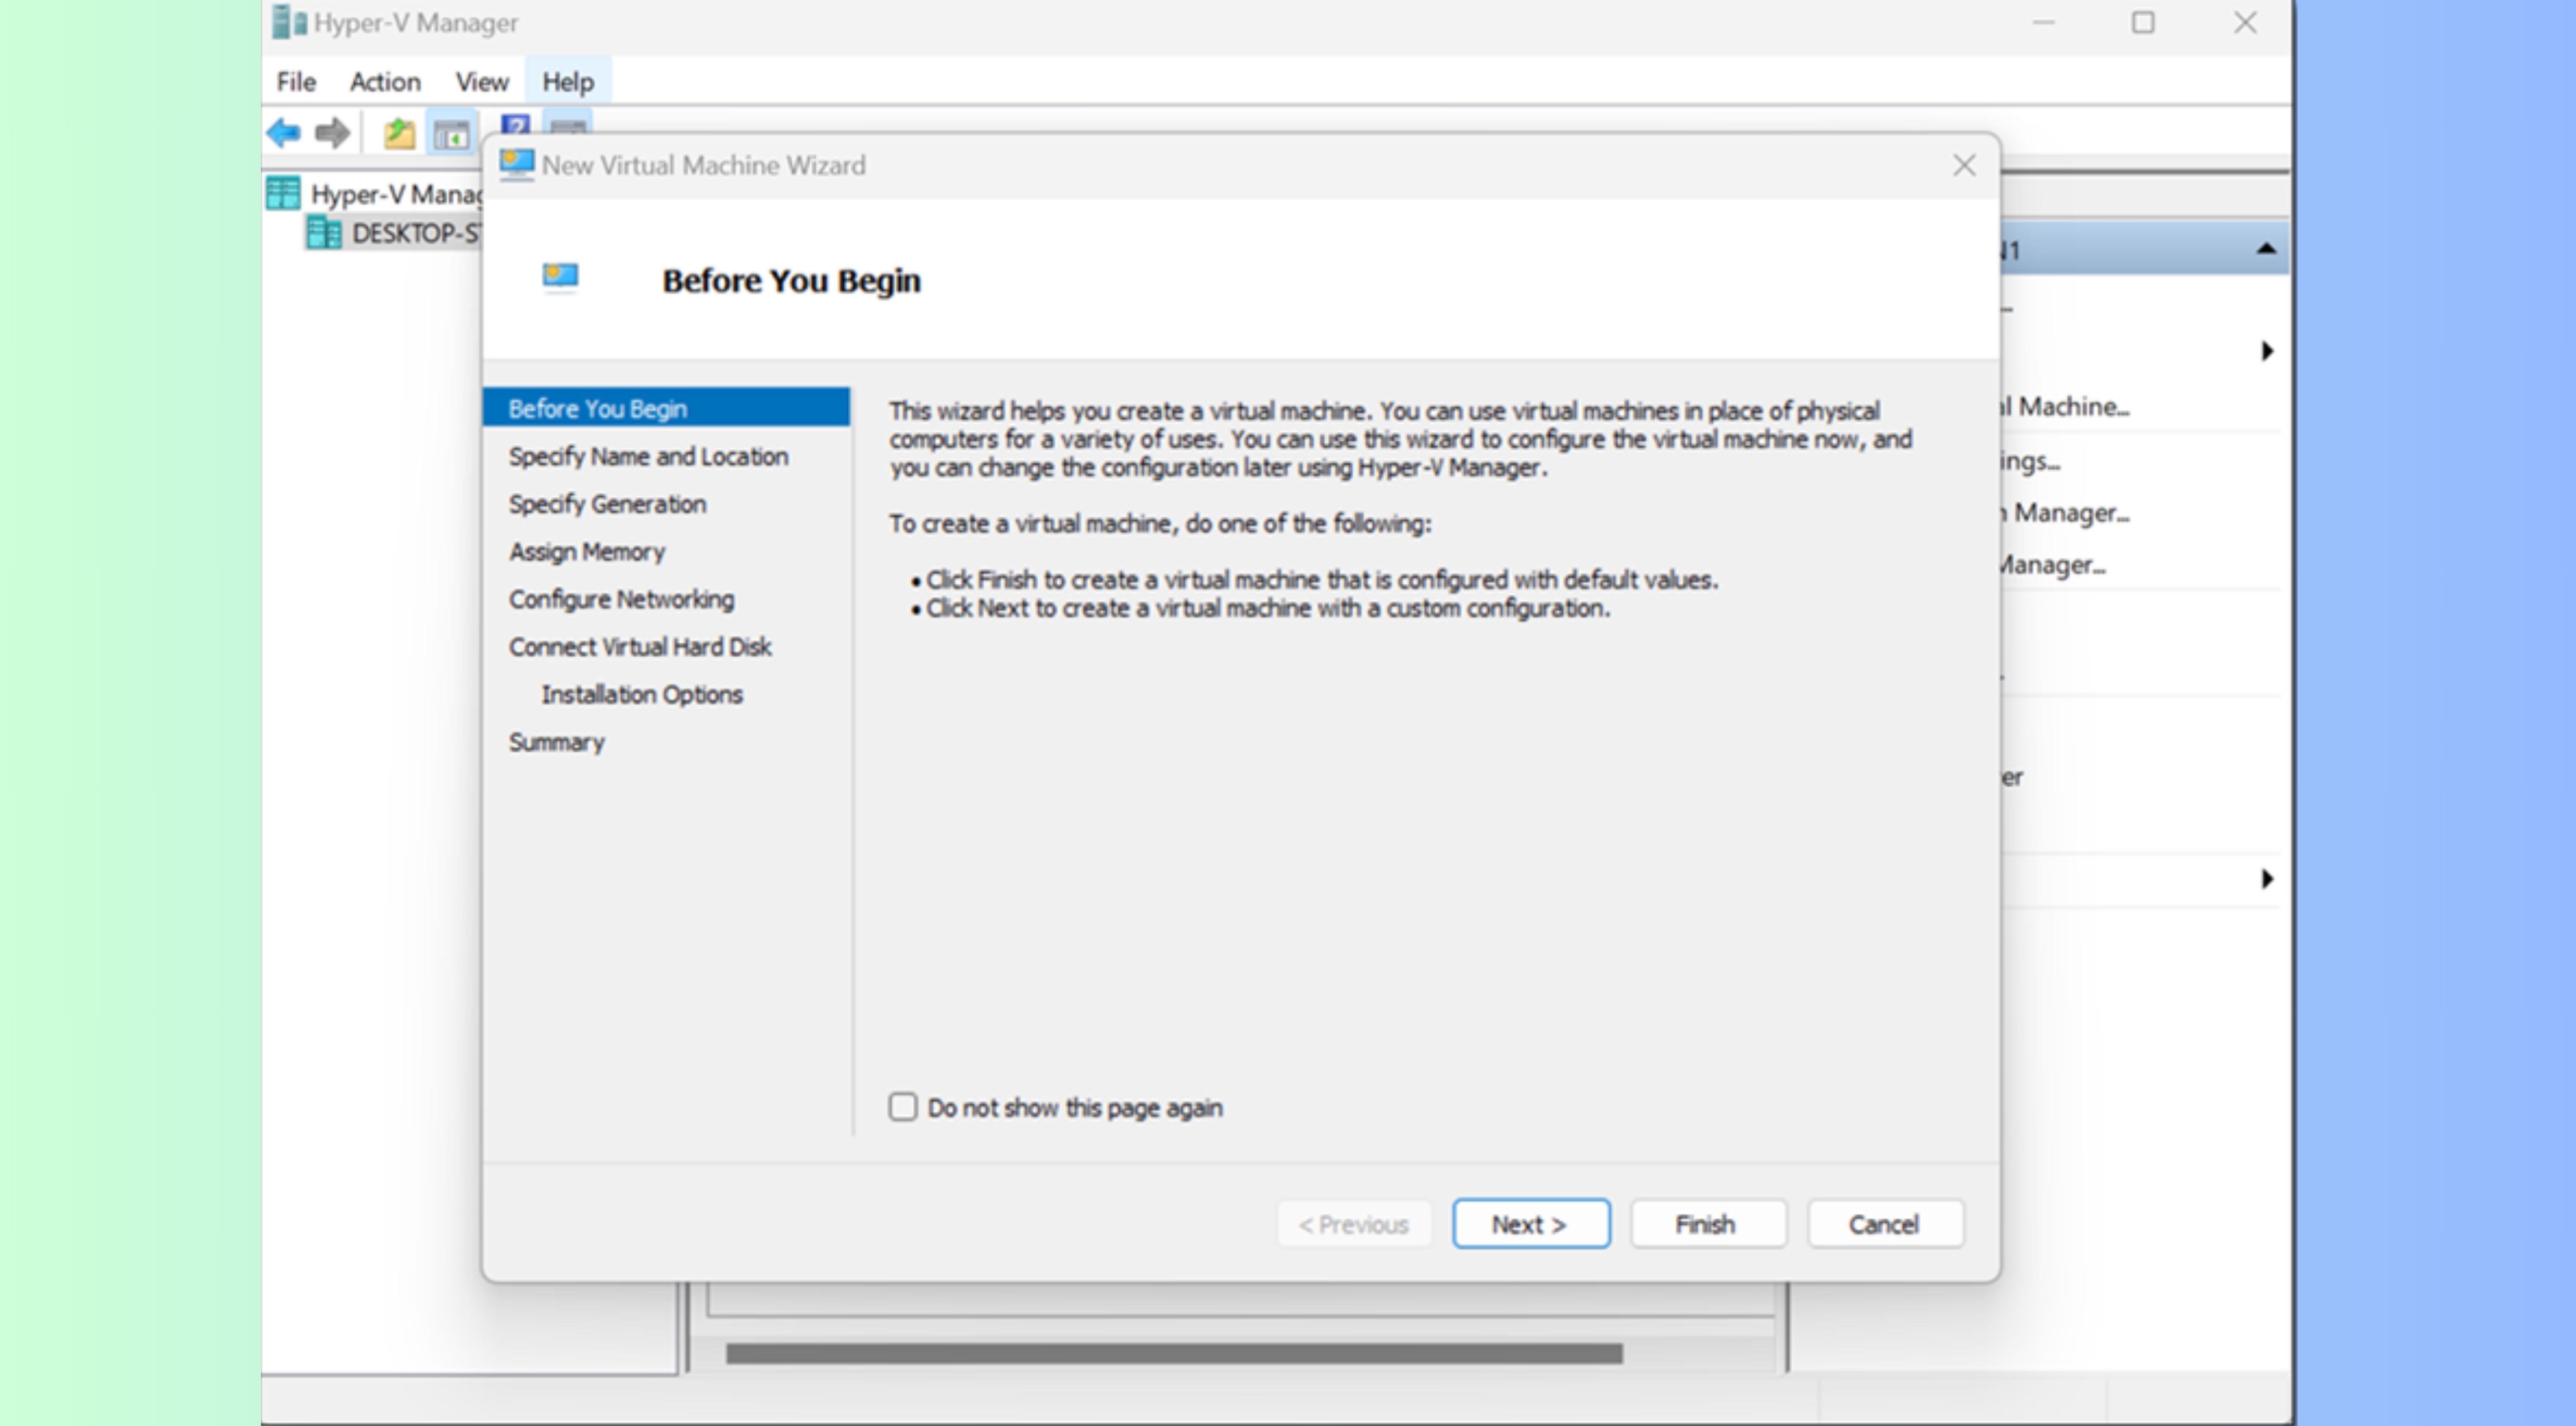The width and height of the screenshot is (2576, 1426).
Task: Click the Hyper-V Manager tree root icon
Action: click(284, 193)
